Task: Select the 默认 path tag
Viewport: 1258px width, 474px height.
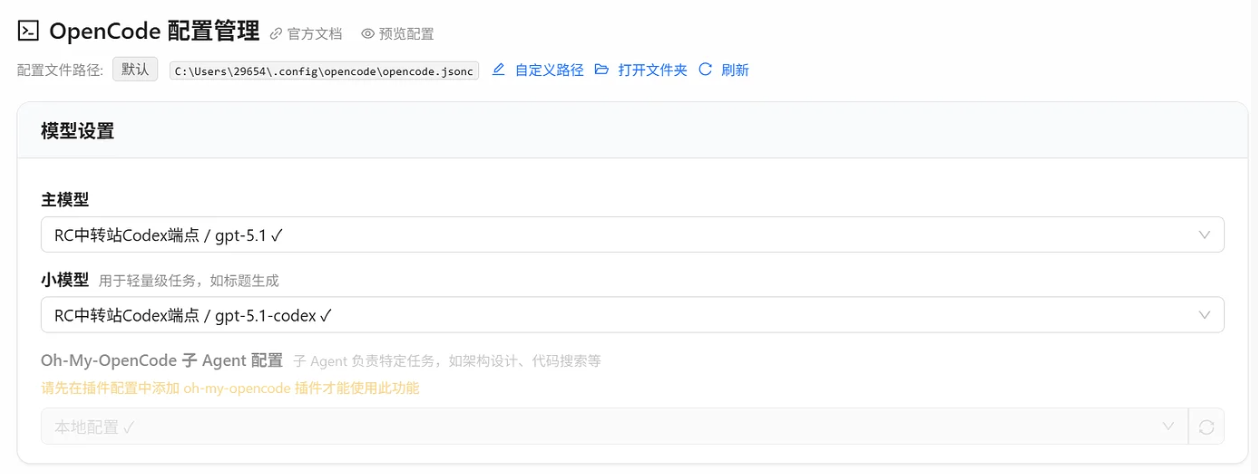Action: pyautogui.click(x=135, y=69)
